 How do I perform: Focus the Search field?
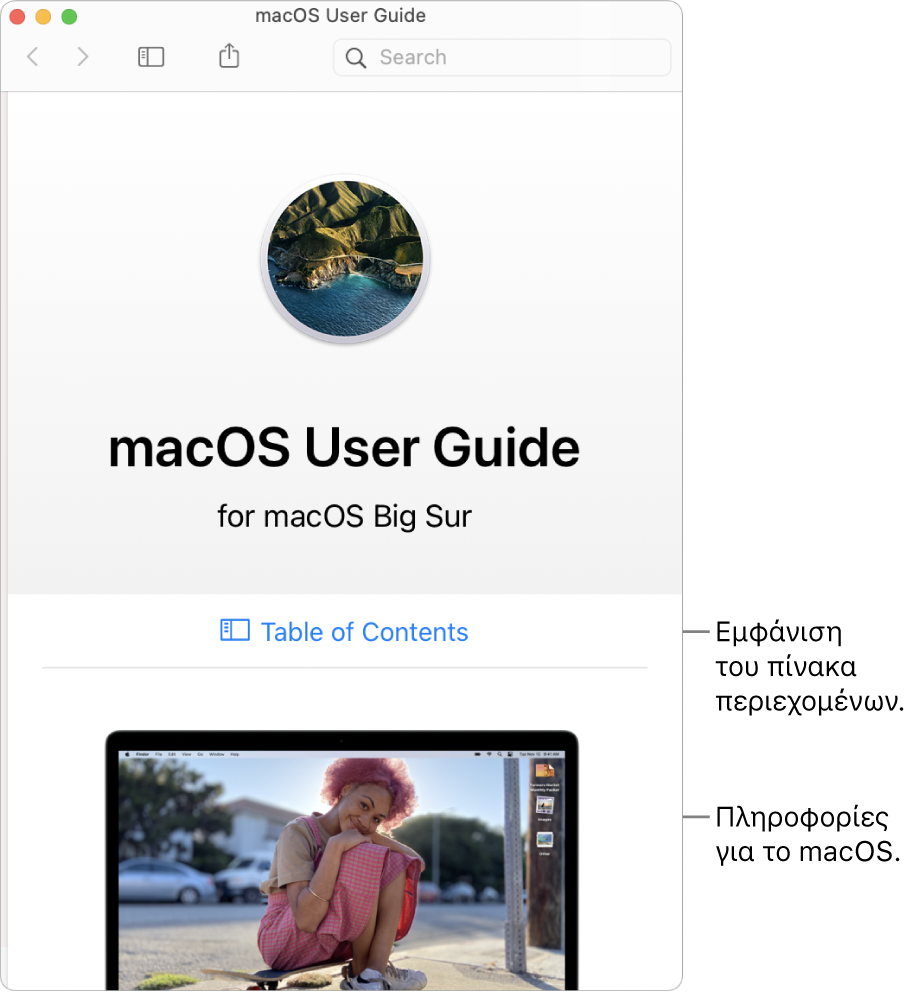tap(502, 58)
